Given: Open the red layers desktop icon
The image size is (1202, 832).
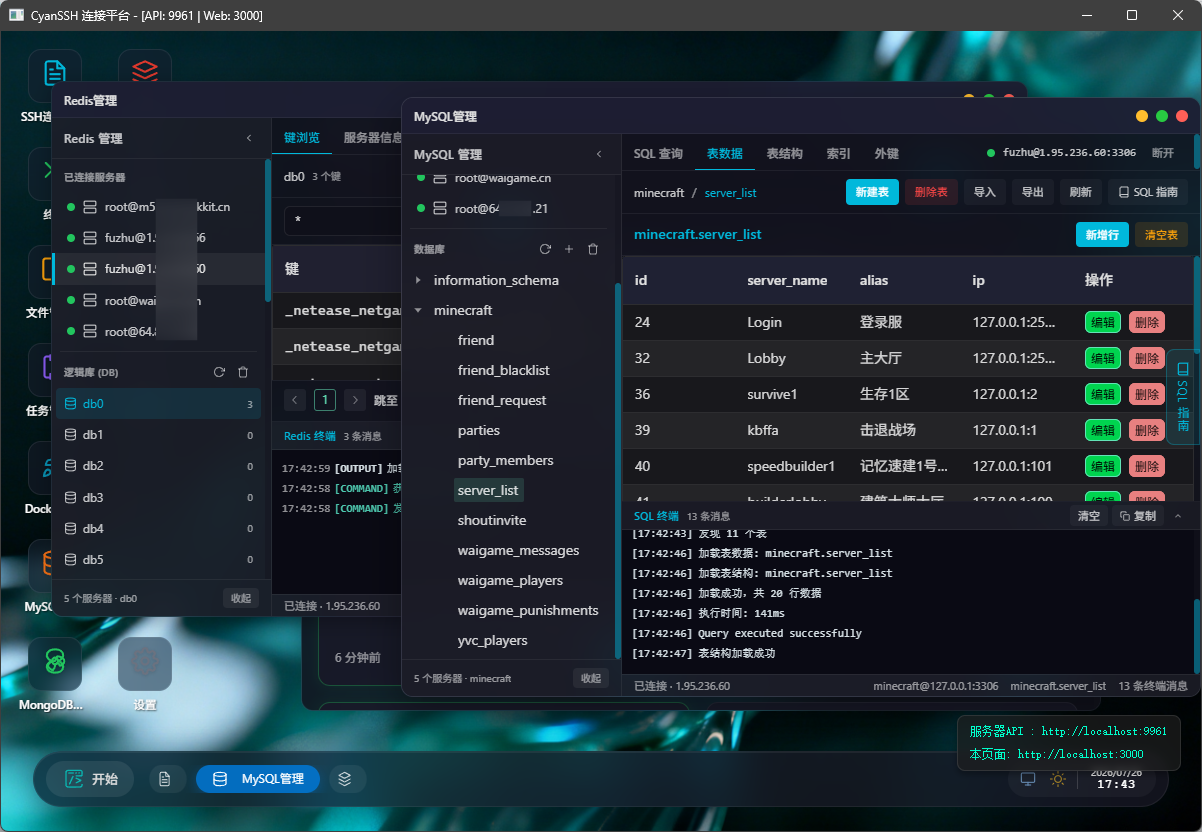Looking at the screenshot, I should click(145, 70).
